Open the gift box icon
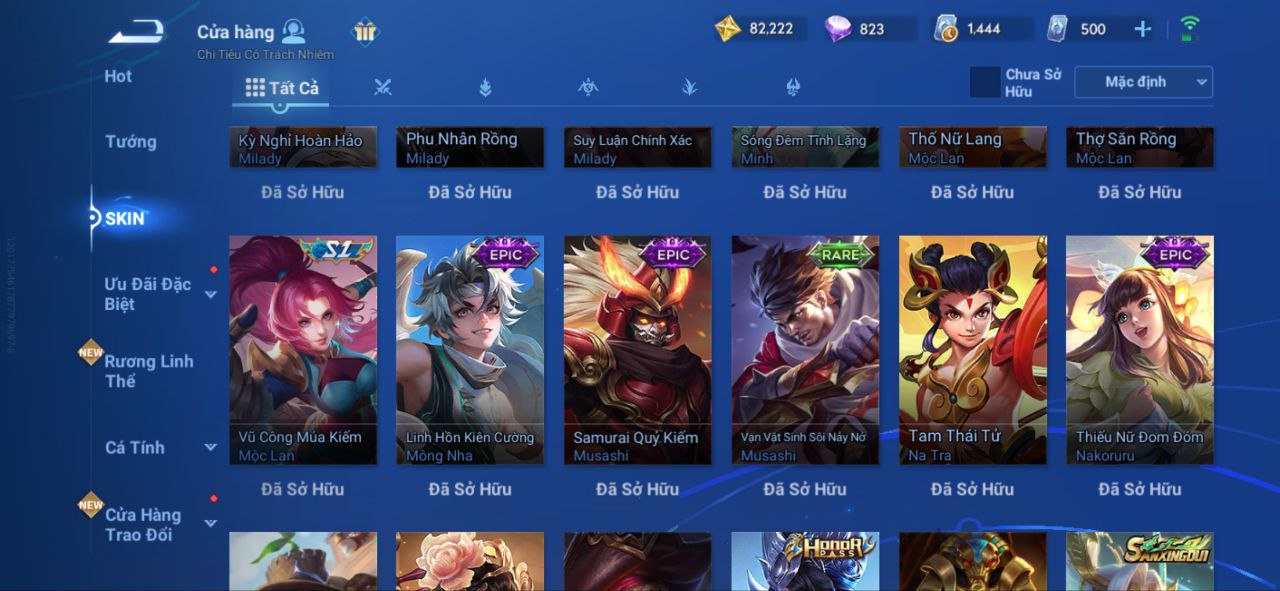 (x=365, y=32)
